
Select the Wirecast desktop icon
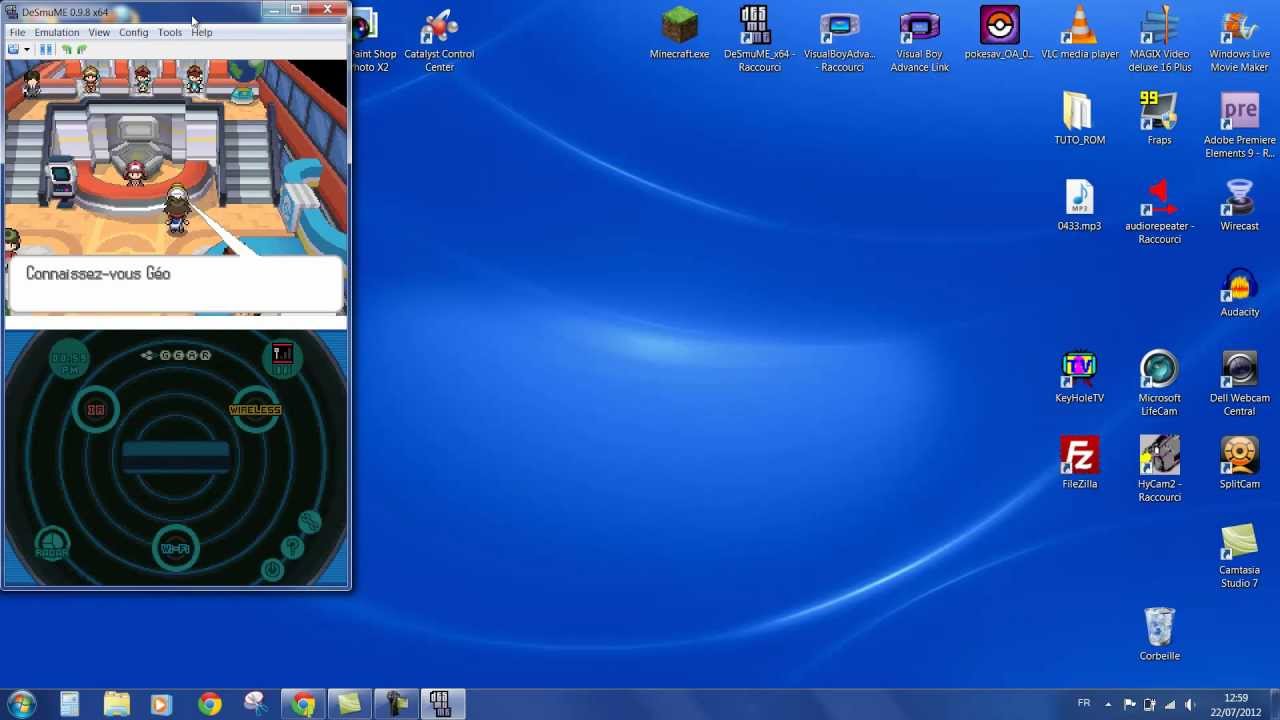point(1239,205)
